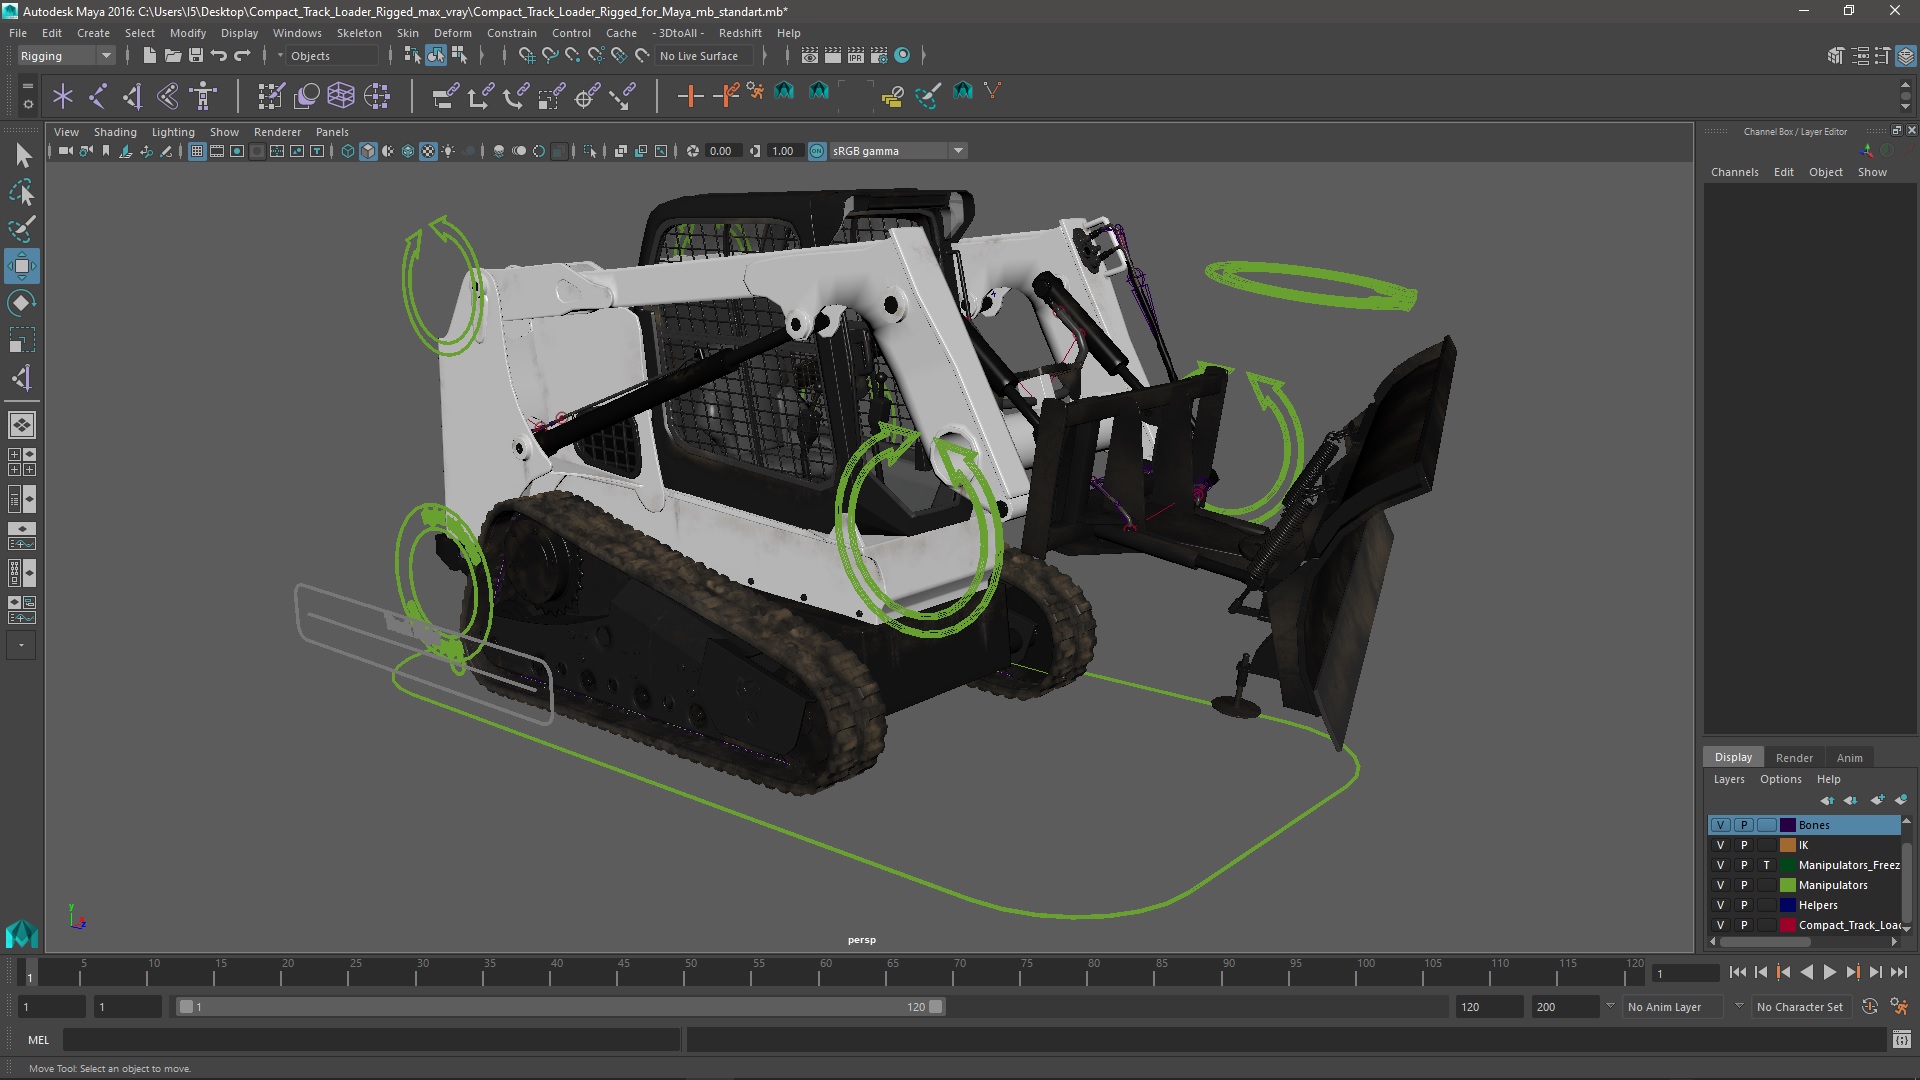Image resolution: width=1920 pixels, height=1080 pixels.
Task: Click the Bones layer color swatch
Action: click(x=1788, y=825)
